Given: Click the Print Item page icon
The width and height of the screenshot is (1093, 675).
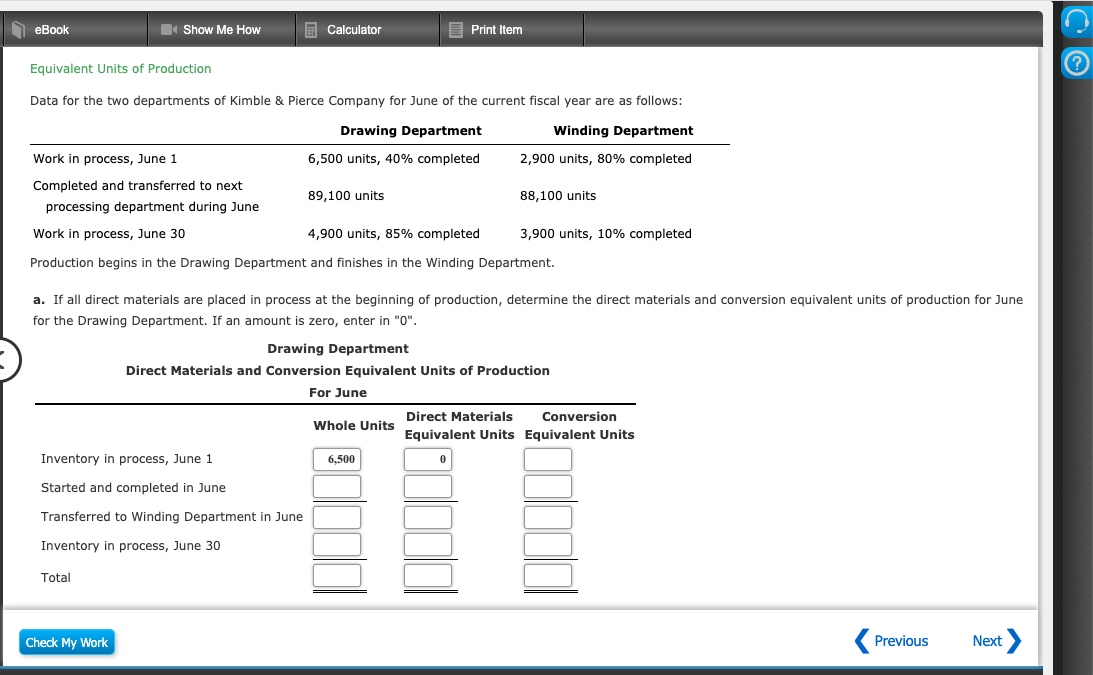Looking at the screenshot, I should tap(456, 30).
